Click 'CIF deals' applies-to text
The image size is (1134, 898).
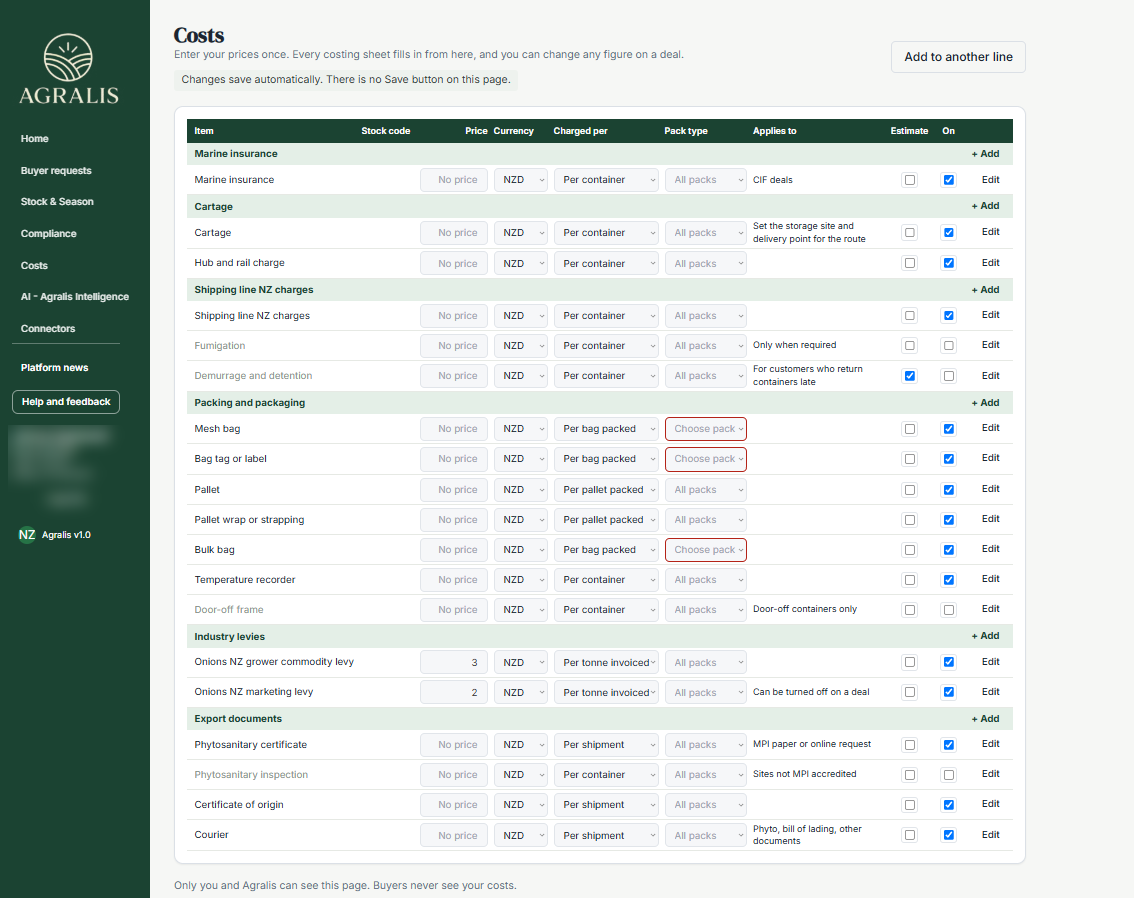(x=772, y=180)
